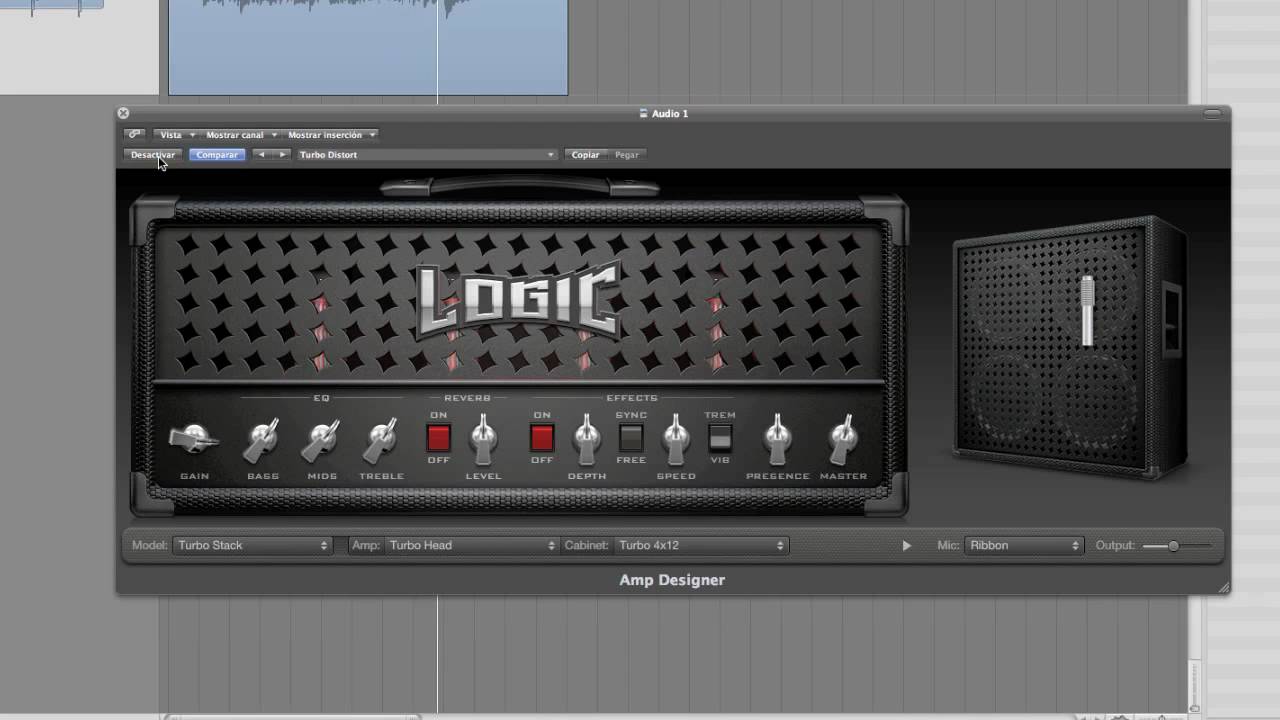This screenshot has height=720, width=1280.
Task: Click the Copiar button
Action: click(585, 155)
